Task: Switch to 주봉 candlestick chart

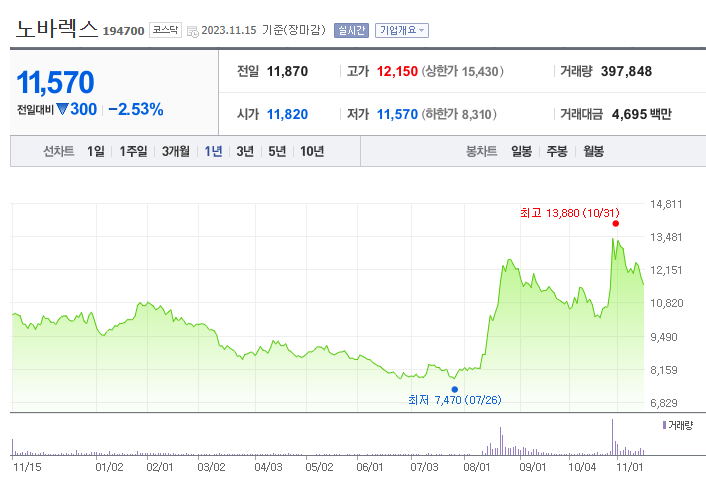Action: coord(557,151)
